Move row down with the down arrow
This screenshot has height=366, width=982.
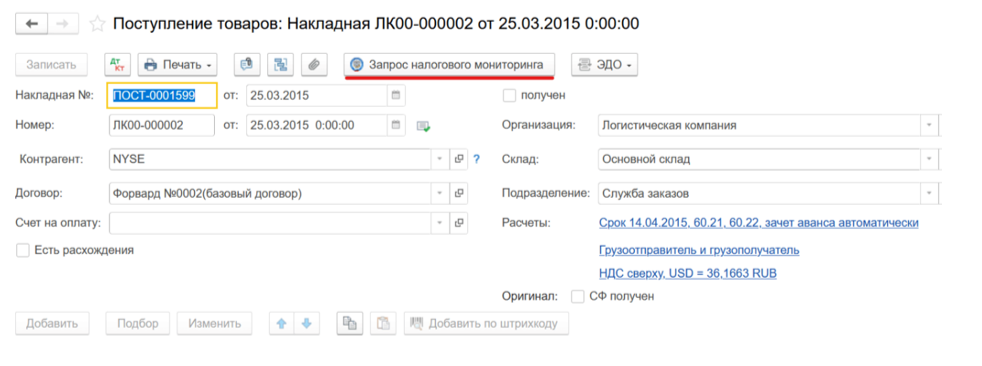[307, 324]
